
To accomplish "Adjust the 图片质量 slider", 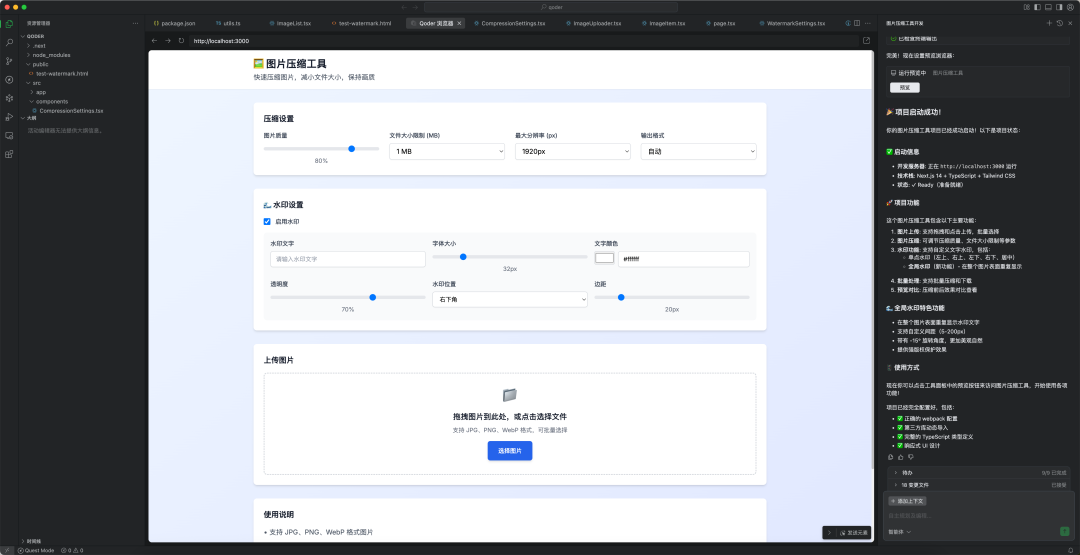I will [x=321, y=149].
